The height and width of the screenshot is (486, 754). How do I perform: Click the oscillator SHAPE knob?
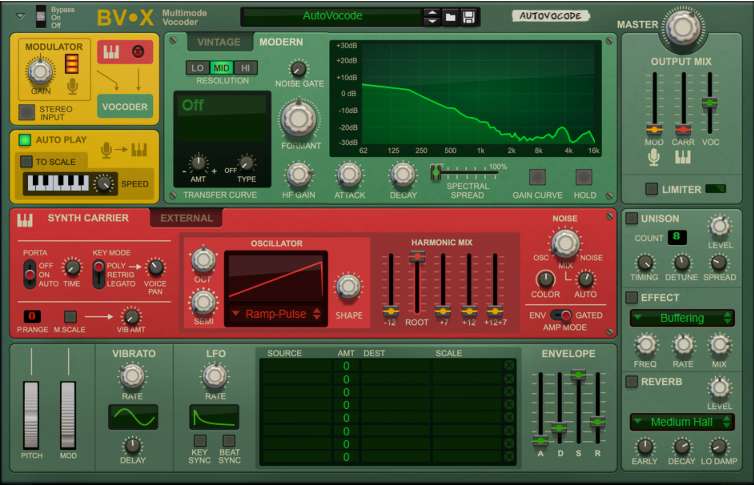348,287
